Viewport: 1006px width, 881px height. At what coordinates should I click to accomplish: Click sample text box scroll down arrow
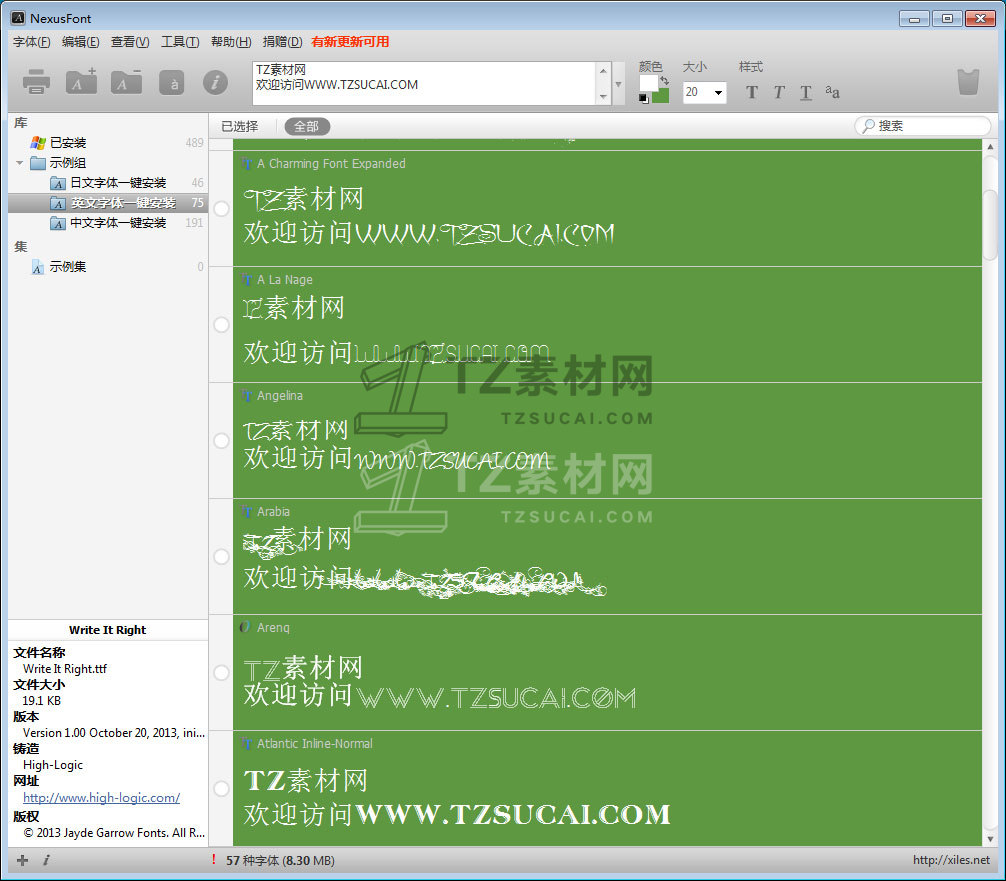pyautogui.click(x=603, y=97)
